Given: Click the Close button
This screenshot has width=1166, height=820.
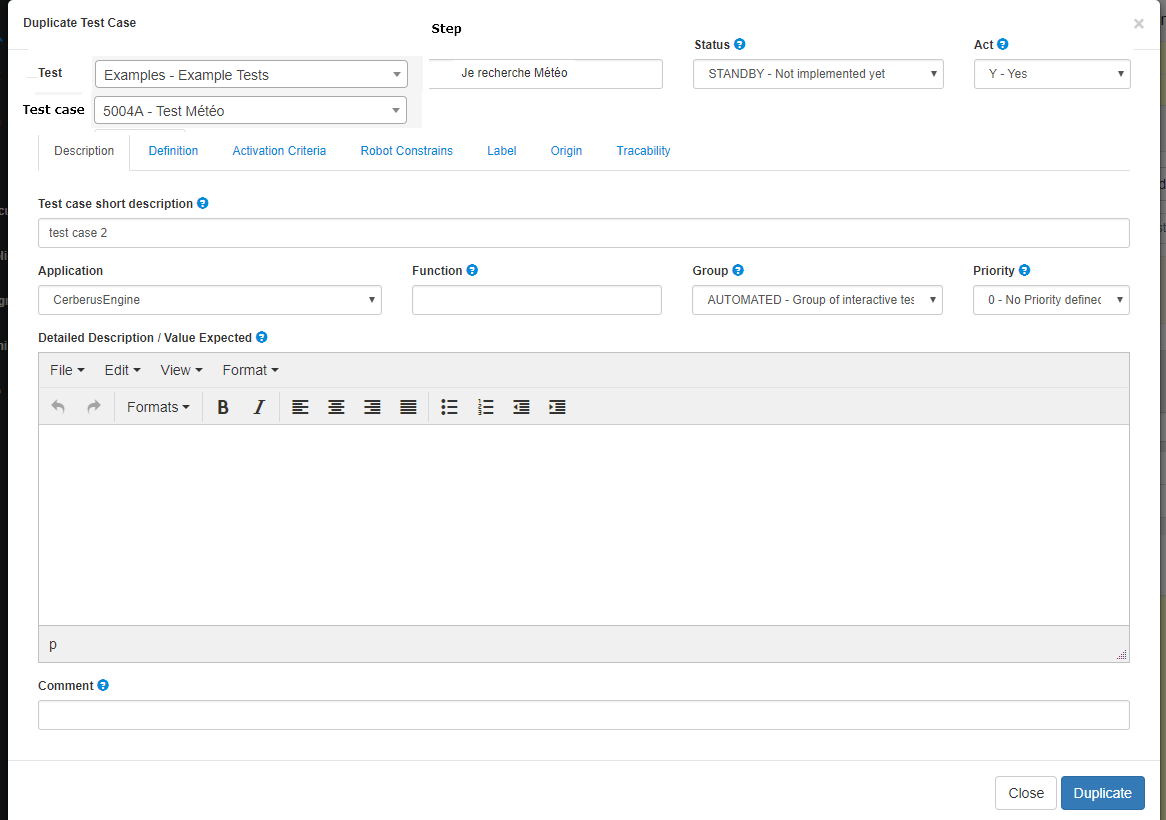Looking at the screenshot, I should pos(1025,793).
